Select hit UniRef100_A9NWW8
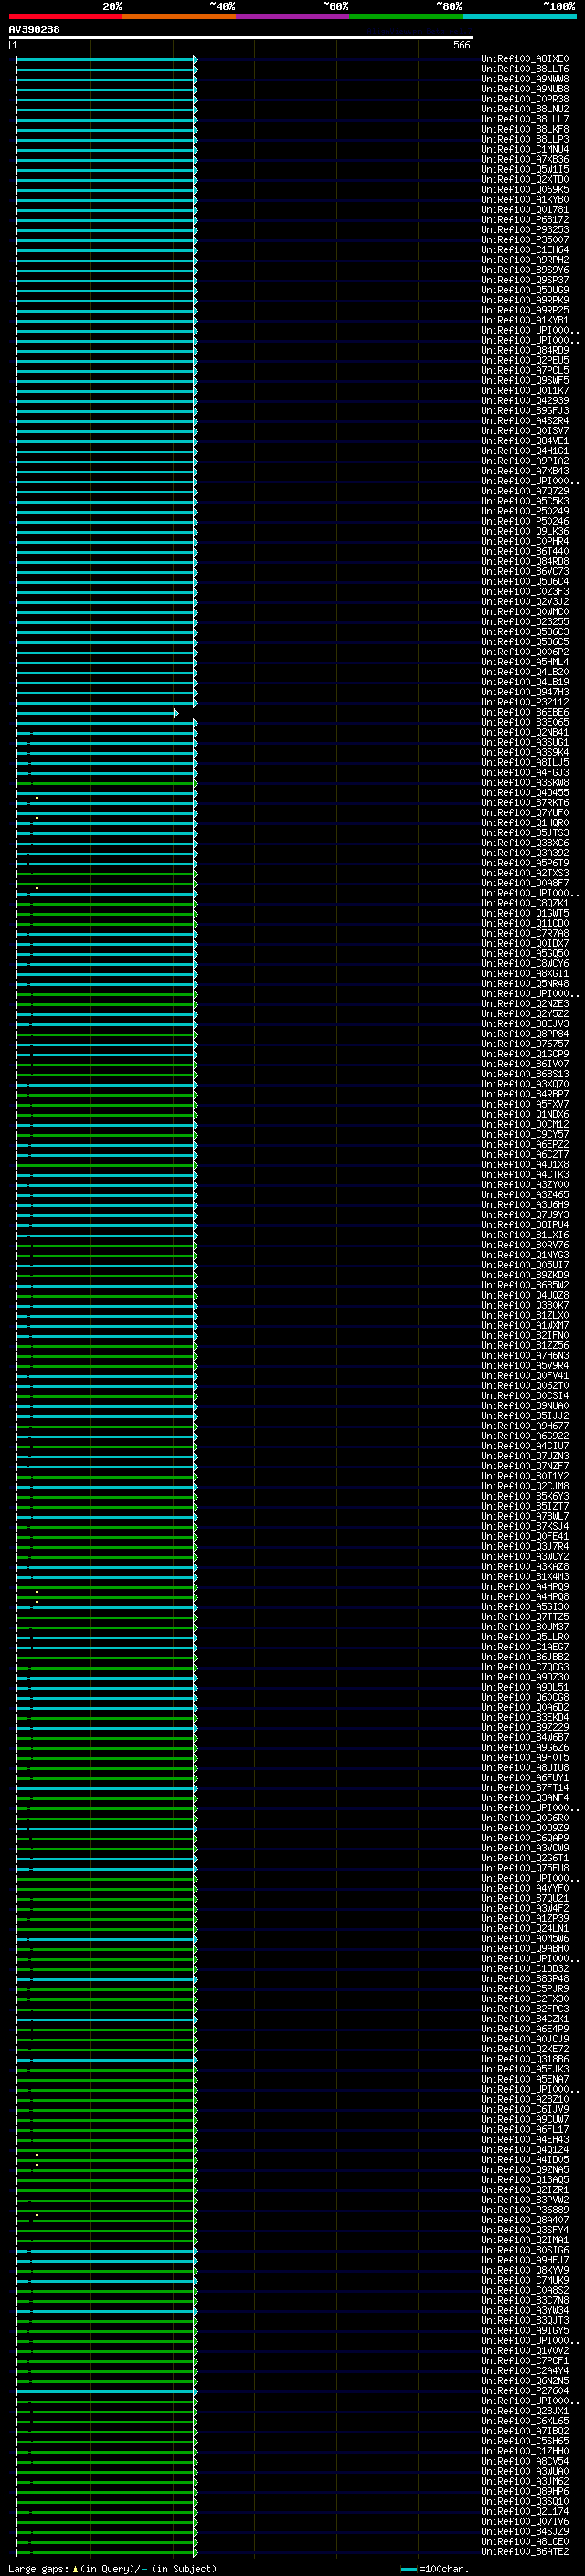The height and width of the screenshot is (2576, 585). click(x=525, y=79)
